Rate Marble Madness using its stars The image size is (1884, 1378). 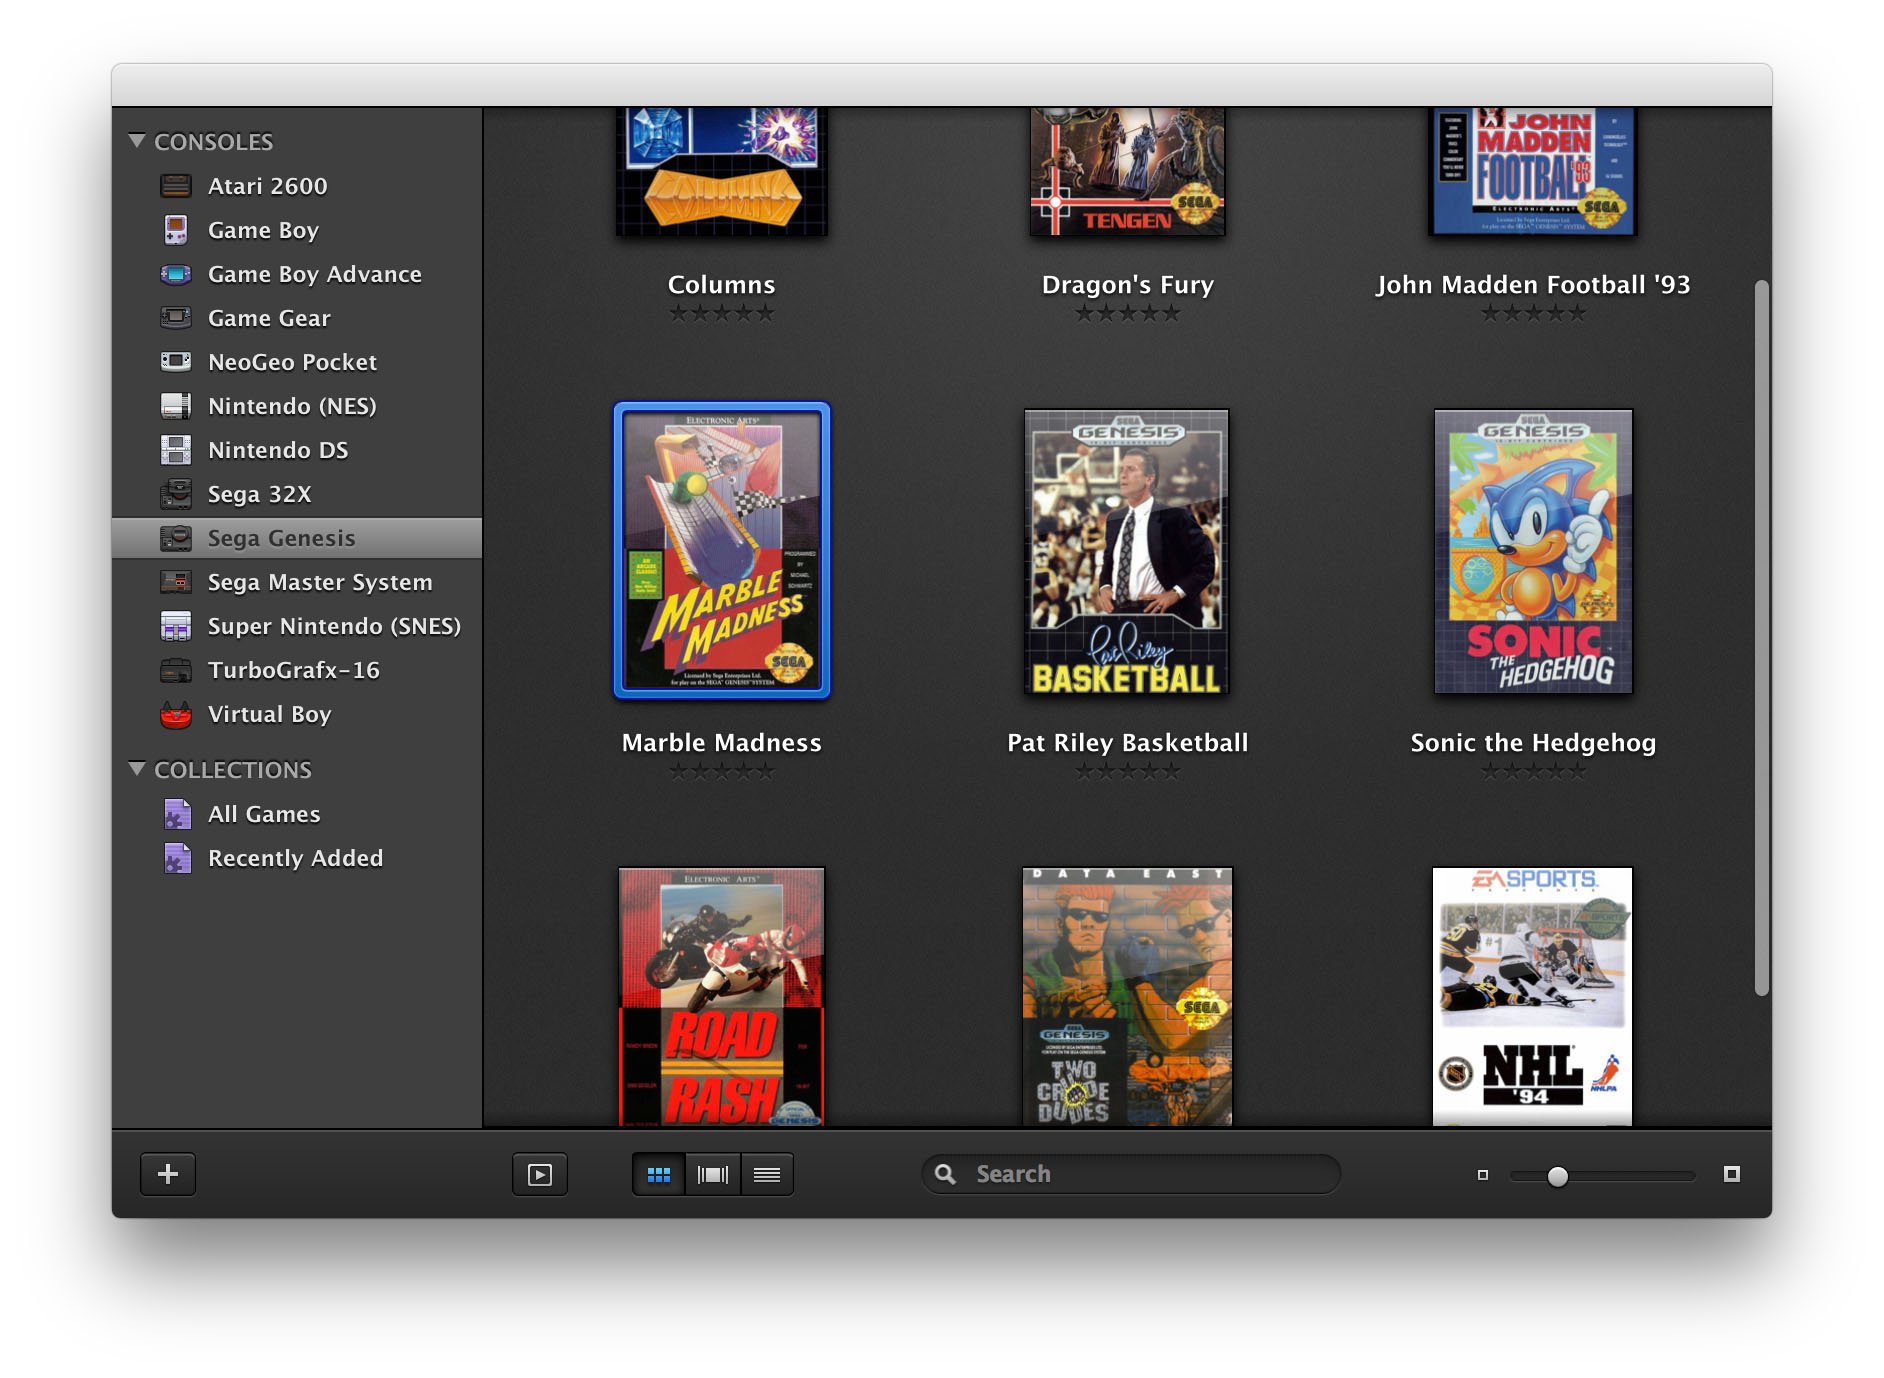(722, 771)
